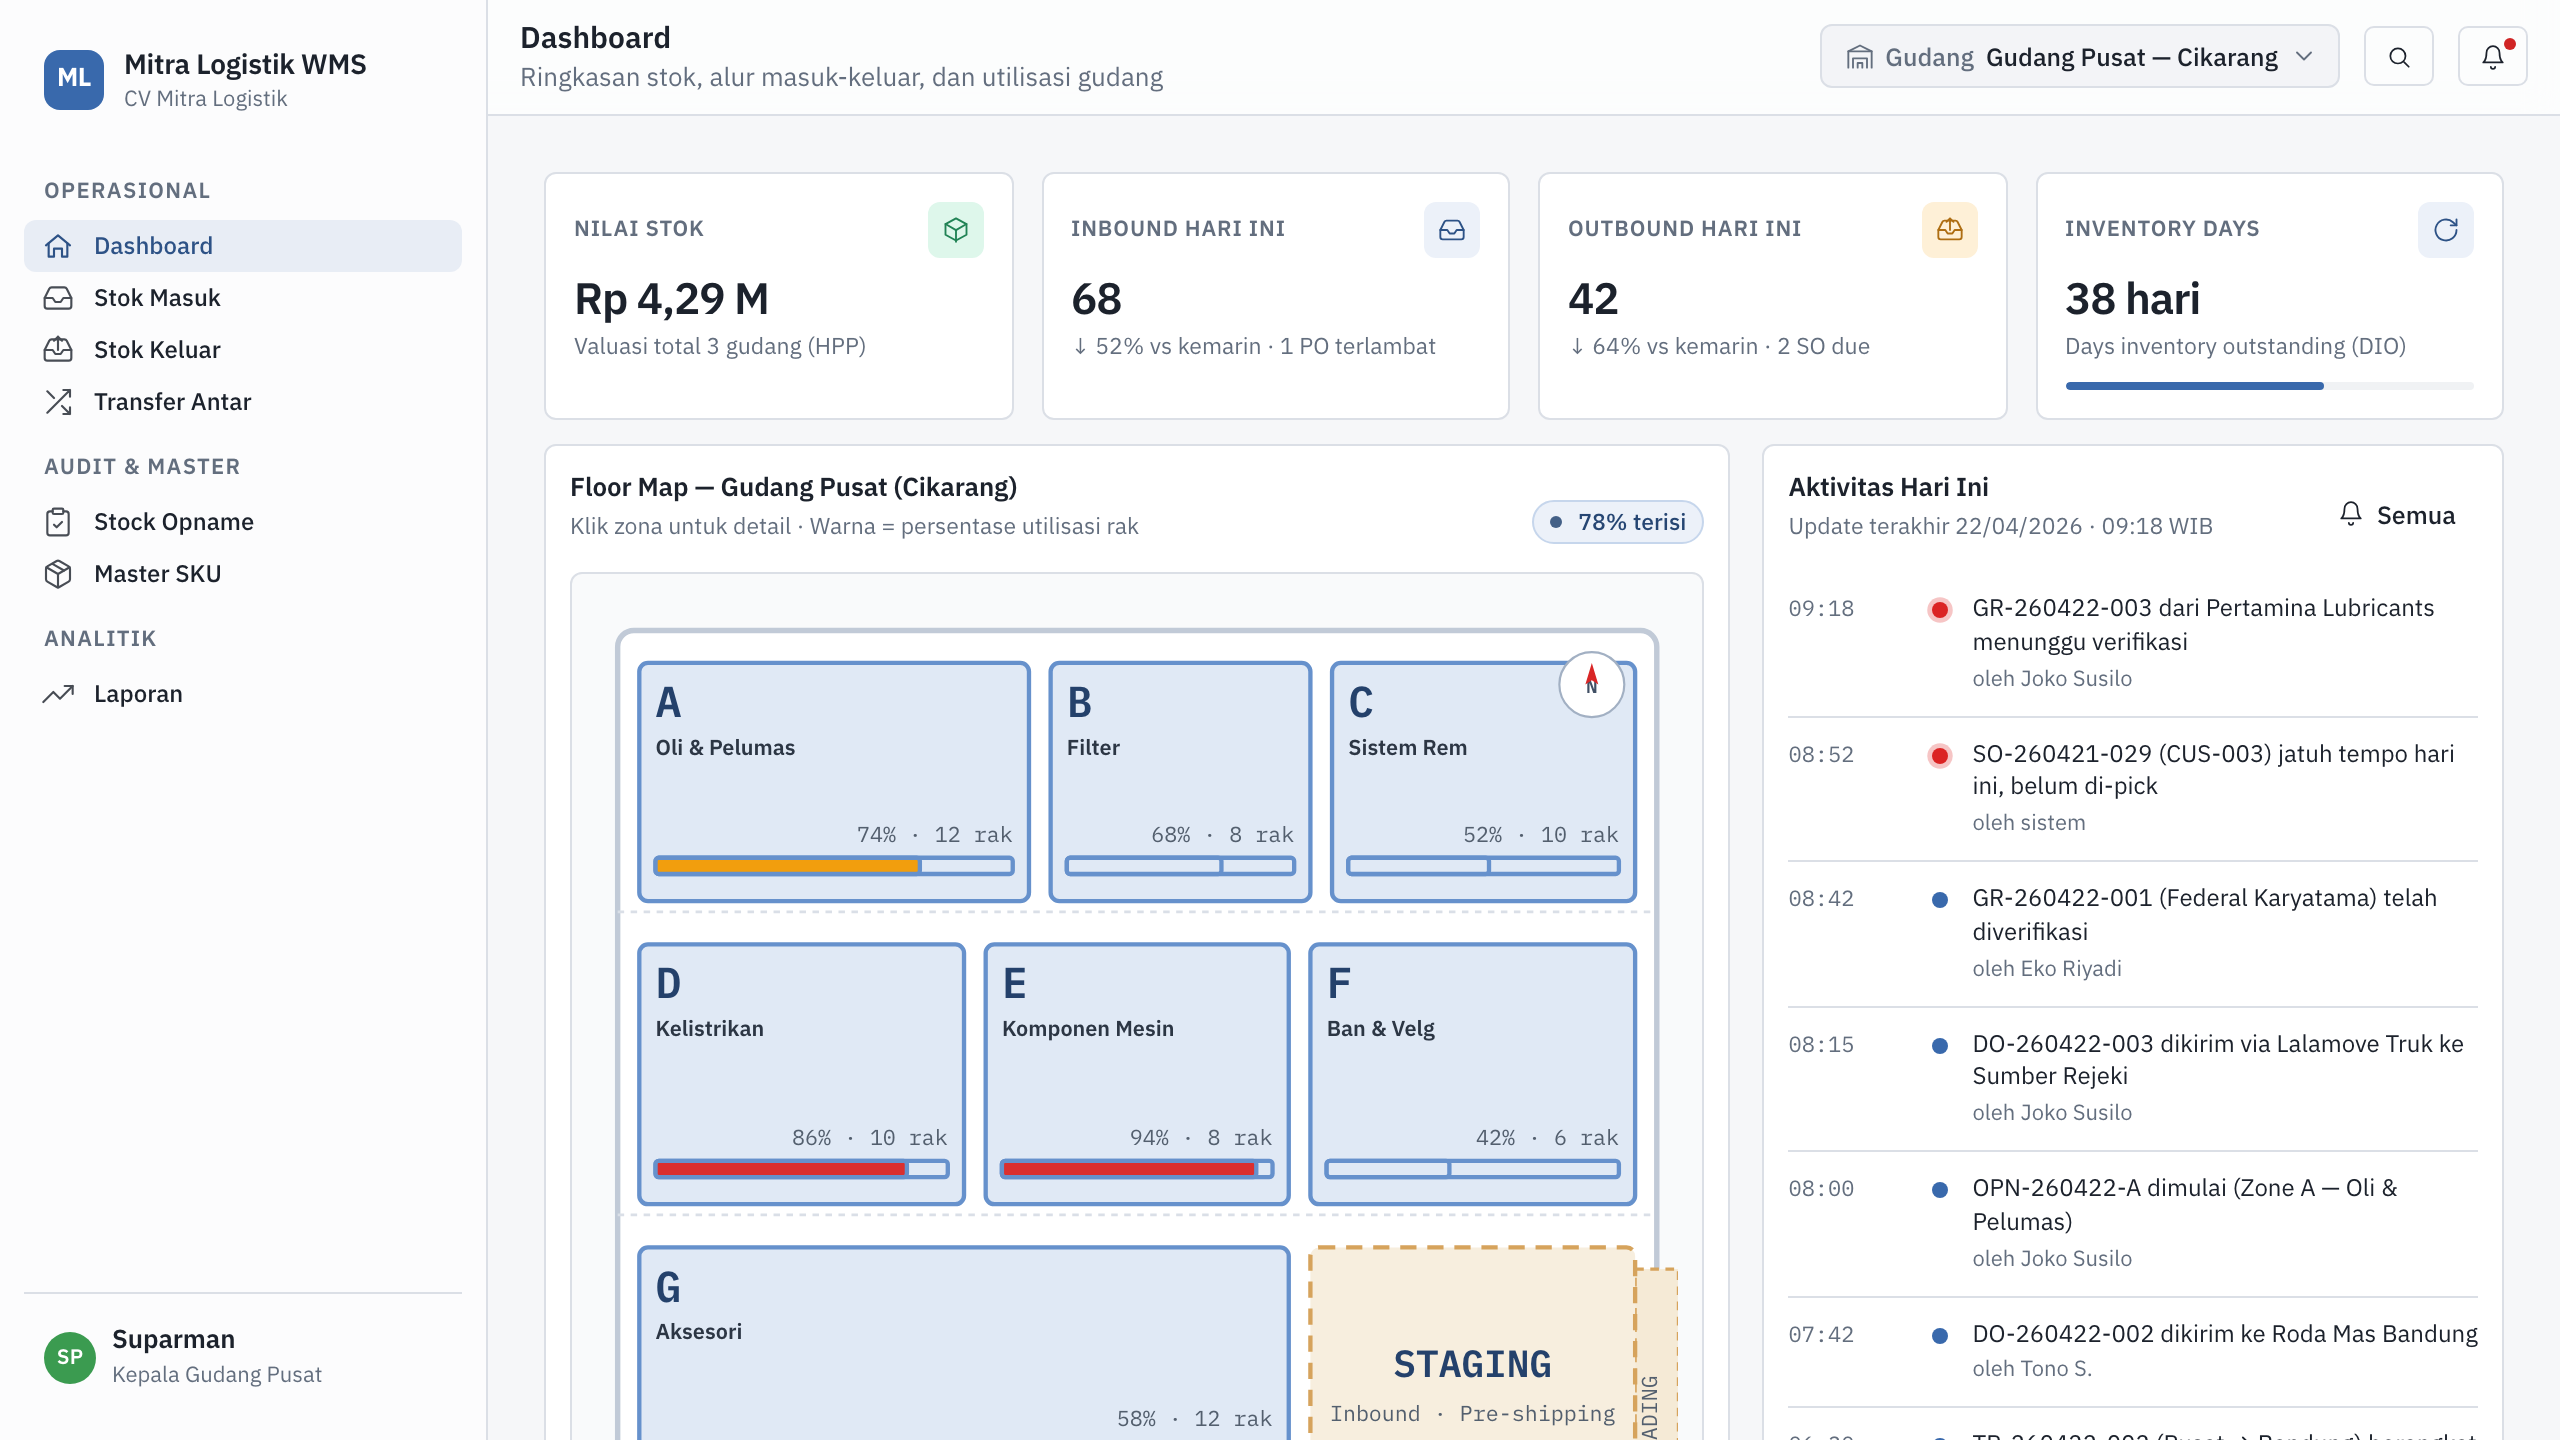Click blue status dot for DO-260422-003
Screen dimensions: 2560x1440
pyautogui.click(x=1939, y=1046)
